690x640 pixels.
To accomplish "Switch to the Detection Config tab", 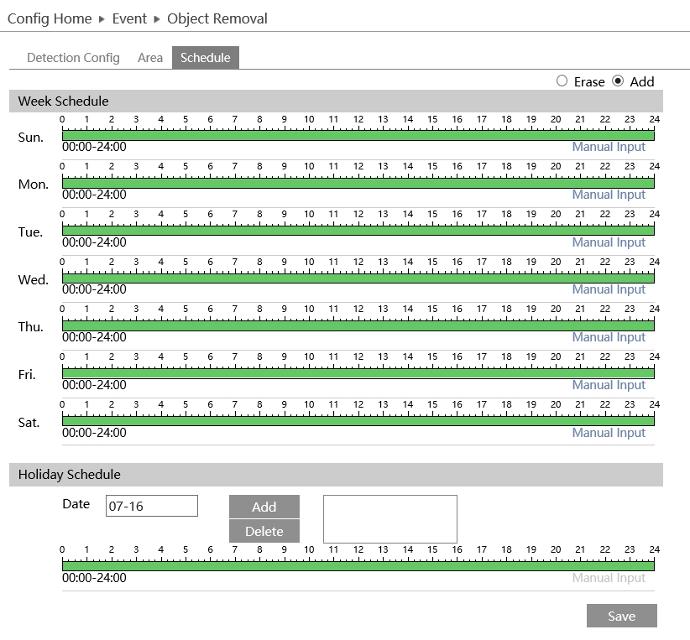I will coord(73,58).
